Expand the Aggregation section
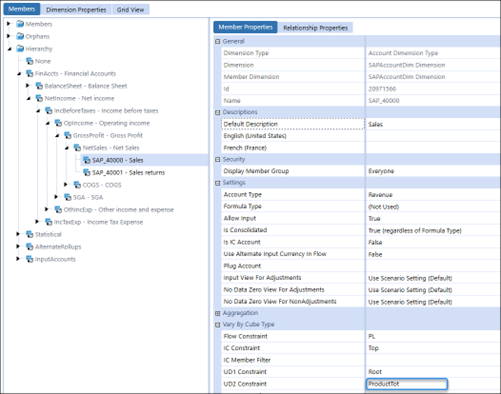Screen dimensions: 501x394 pyautogui.click(x=218, y=313)
